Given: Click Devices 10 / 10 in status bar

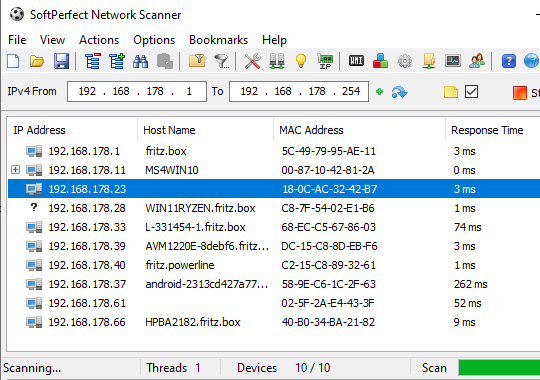Looking at the screenshot, I should pyautogui.click(x=283, y=368).
